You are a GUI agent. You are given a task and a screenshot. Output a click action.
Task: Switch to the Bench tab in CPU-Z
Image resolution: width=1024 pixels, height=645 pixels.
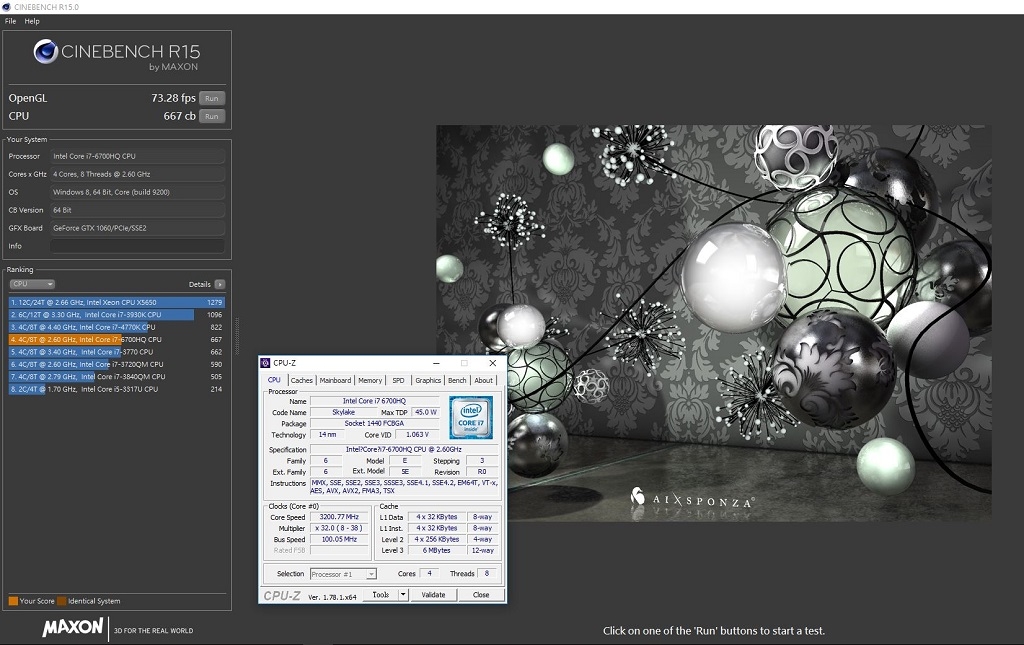[457, 380]
